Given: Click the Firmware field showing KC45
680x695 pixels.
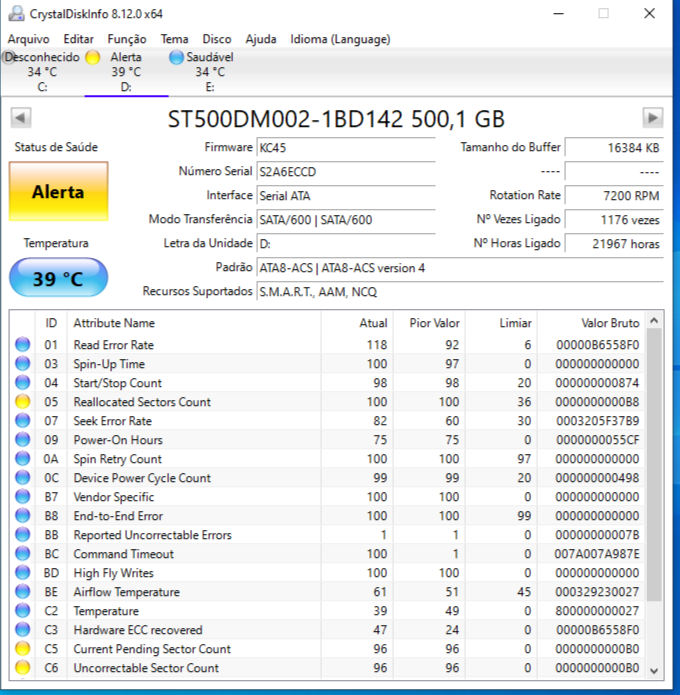Looking at the screenshot, I should pyautogui.click(x=346, y=148).
